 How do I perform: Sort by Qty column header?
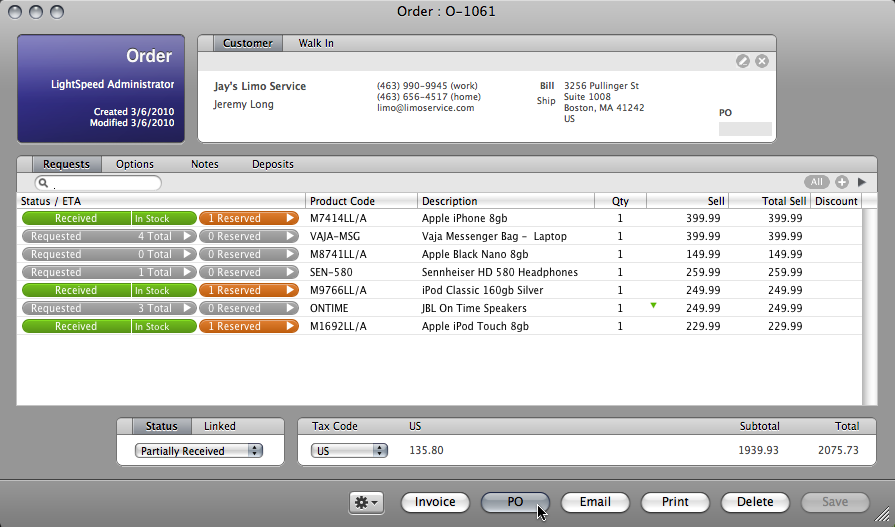coord(620,201)
